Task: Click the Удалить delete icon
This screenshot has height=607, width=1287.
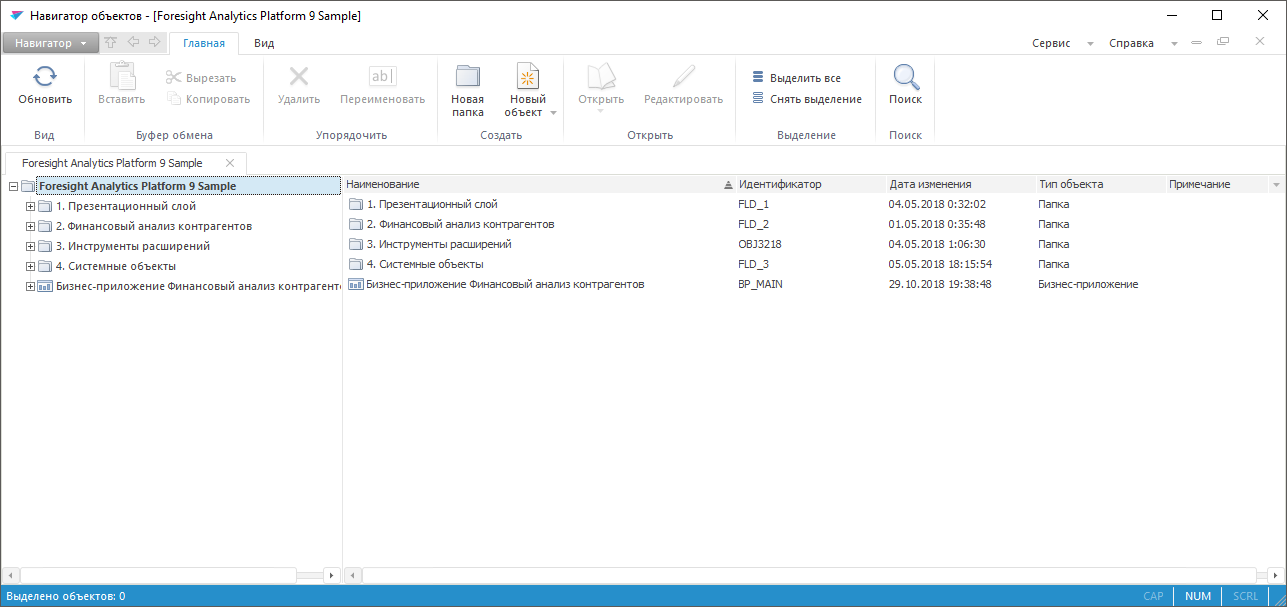Action: coord(298,76)
